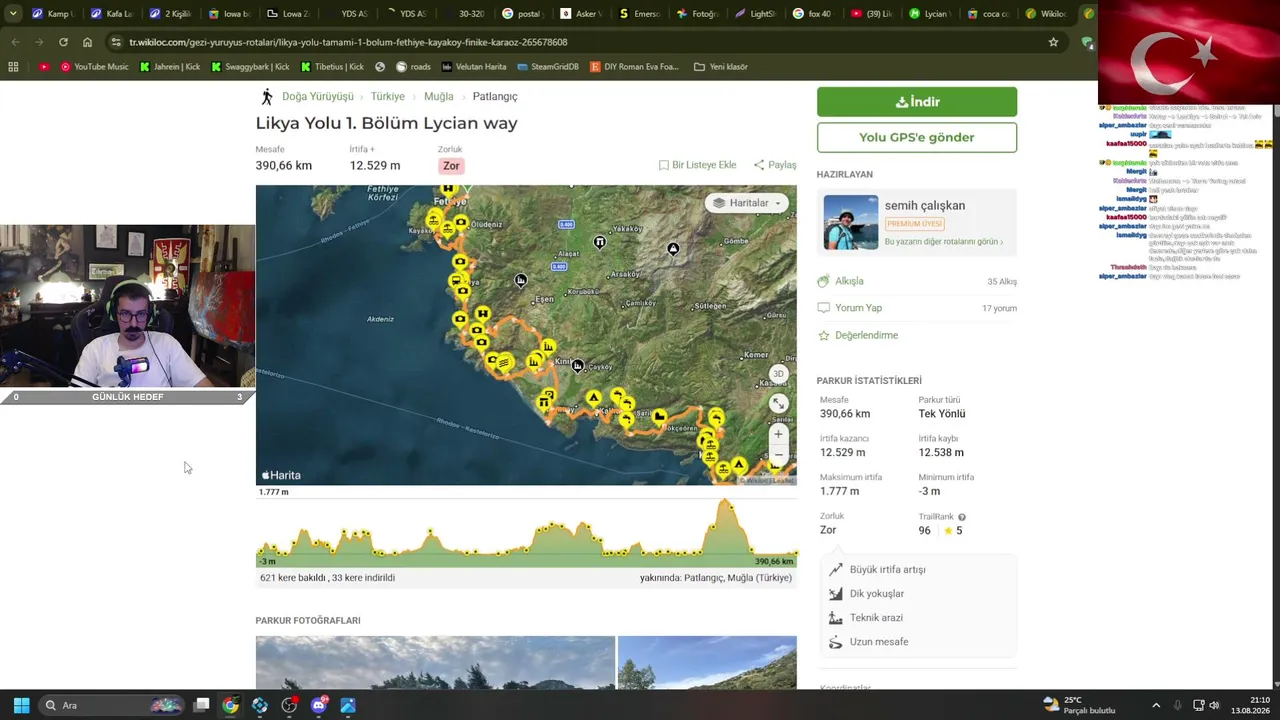Toggle the 3D map view
1280x720 pixels.
pyautogui.click(x=778, y=374)
